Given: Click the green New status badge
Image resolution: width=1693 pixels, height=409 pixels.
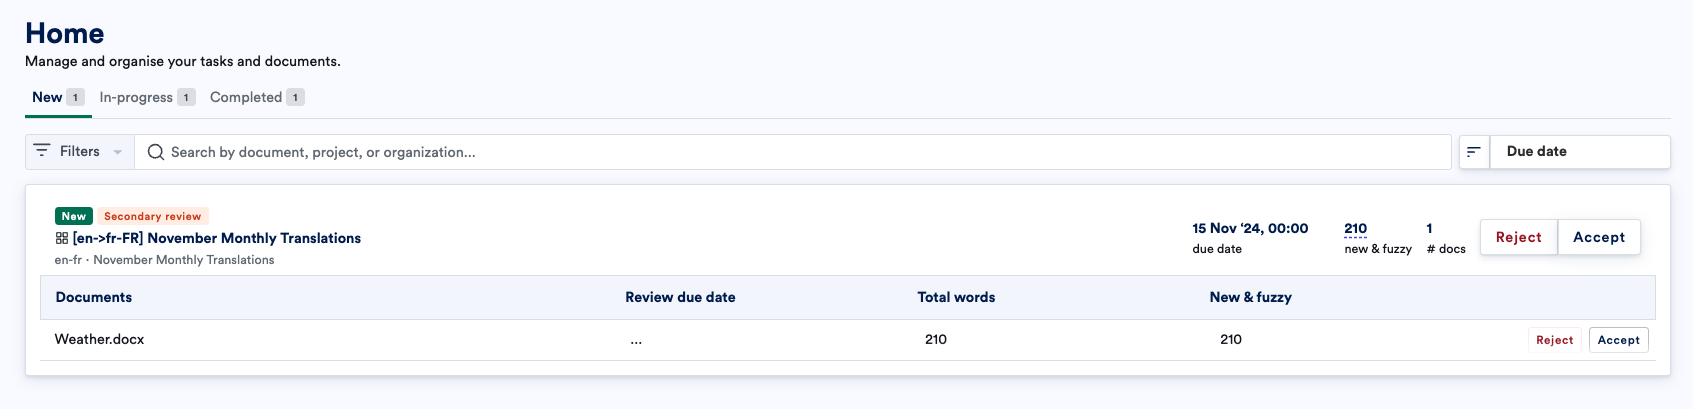Looking at the screenshot, I should point(74,216).
